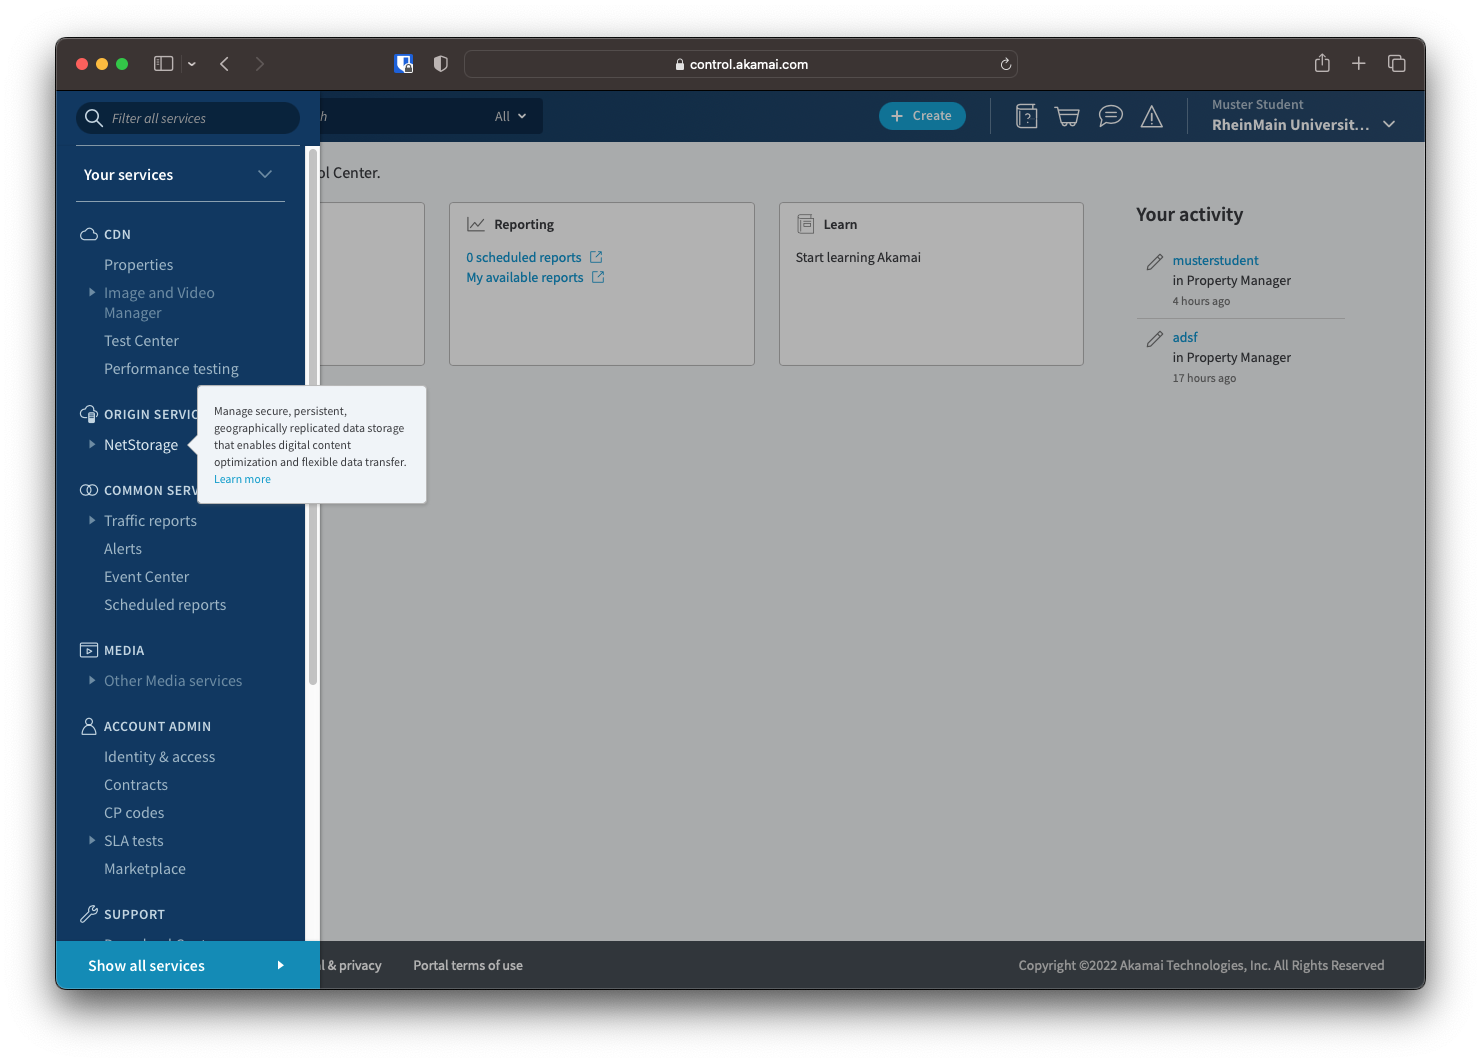The width and height of the screenshot is (1481, 1063).
Task: Open the chat bubble icon
Action: 1110,116
